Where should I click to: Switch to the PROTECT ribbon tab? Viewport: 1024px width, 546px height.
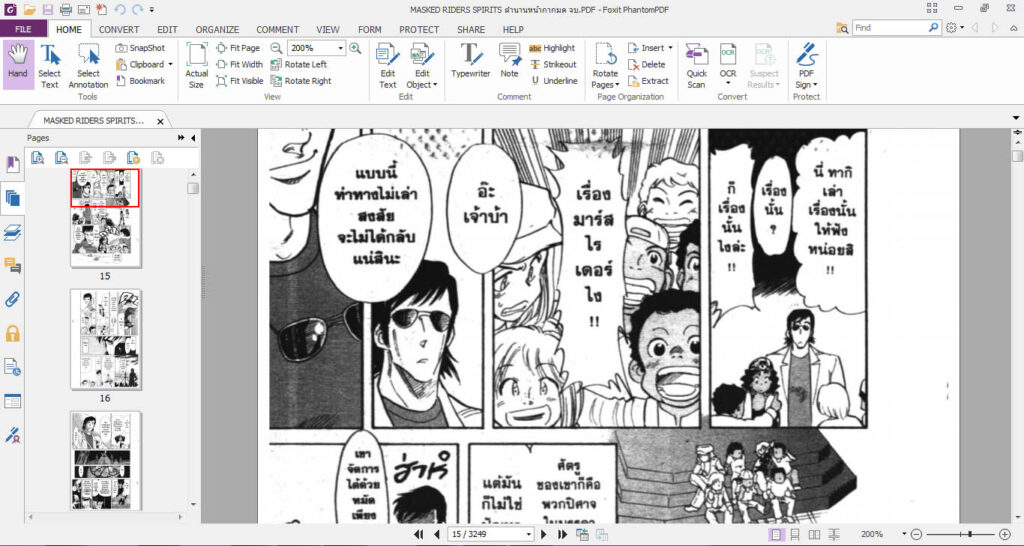pos(419,29)
